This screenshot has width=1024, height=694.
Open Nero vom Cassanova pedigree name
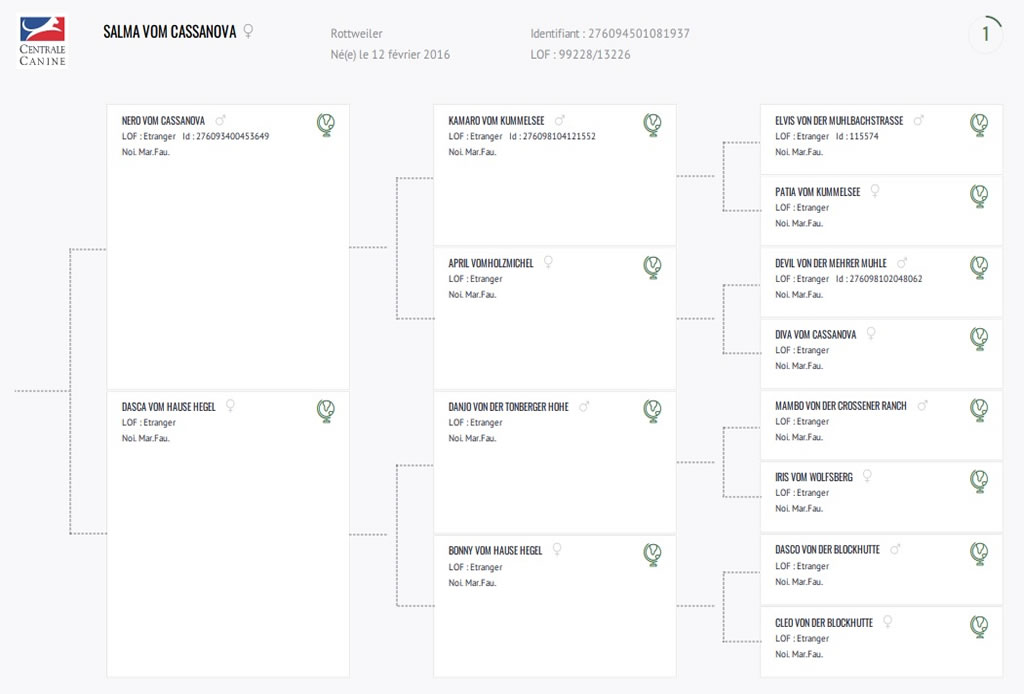163,121
